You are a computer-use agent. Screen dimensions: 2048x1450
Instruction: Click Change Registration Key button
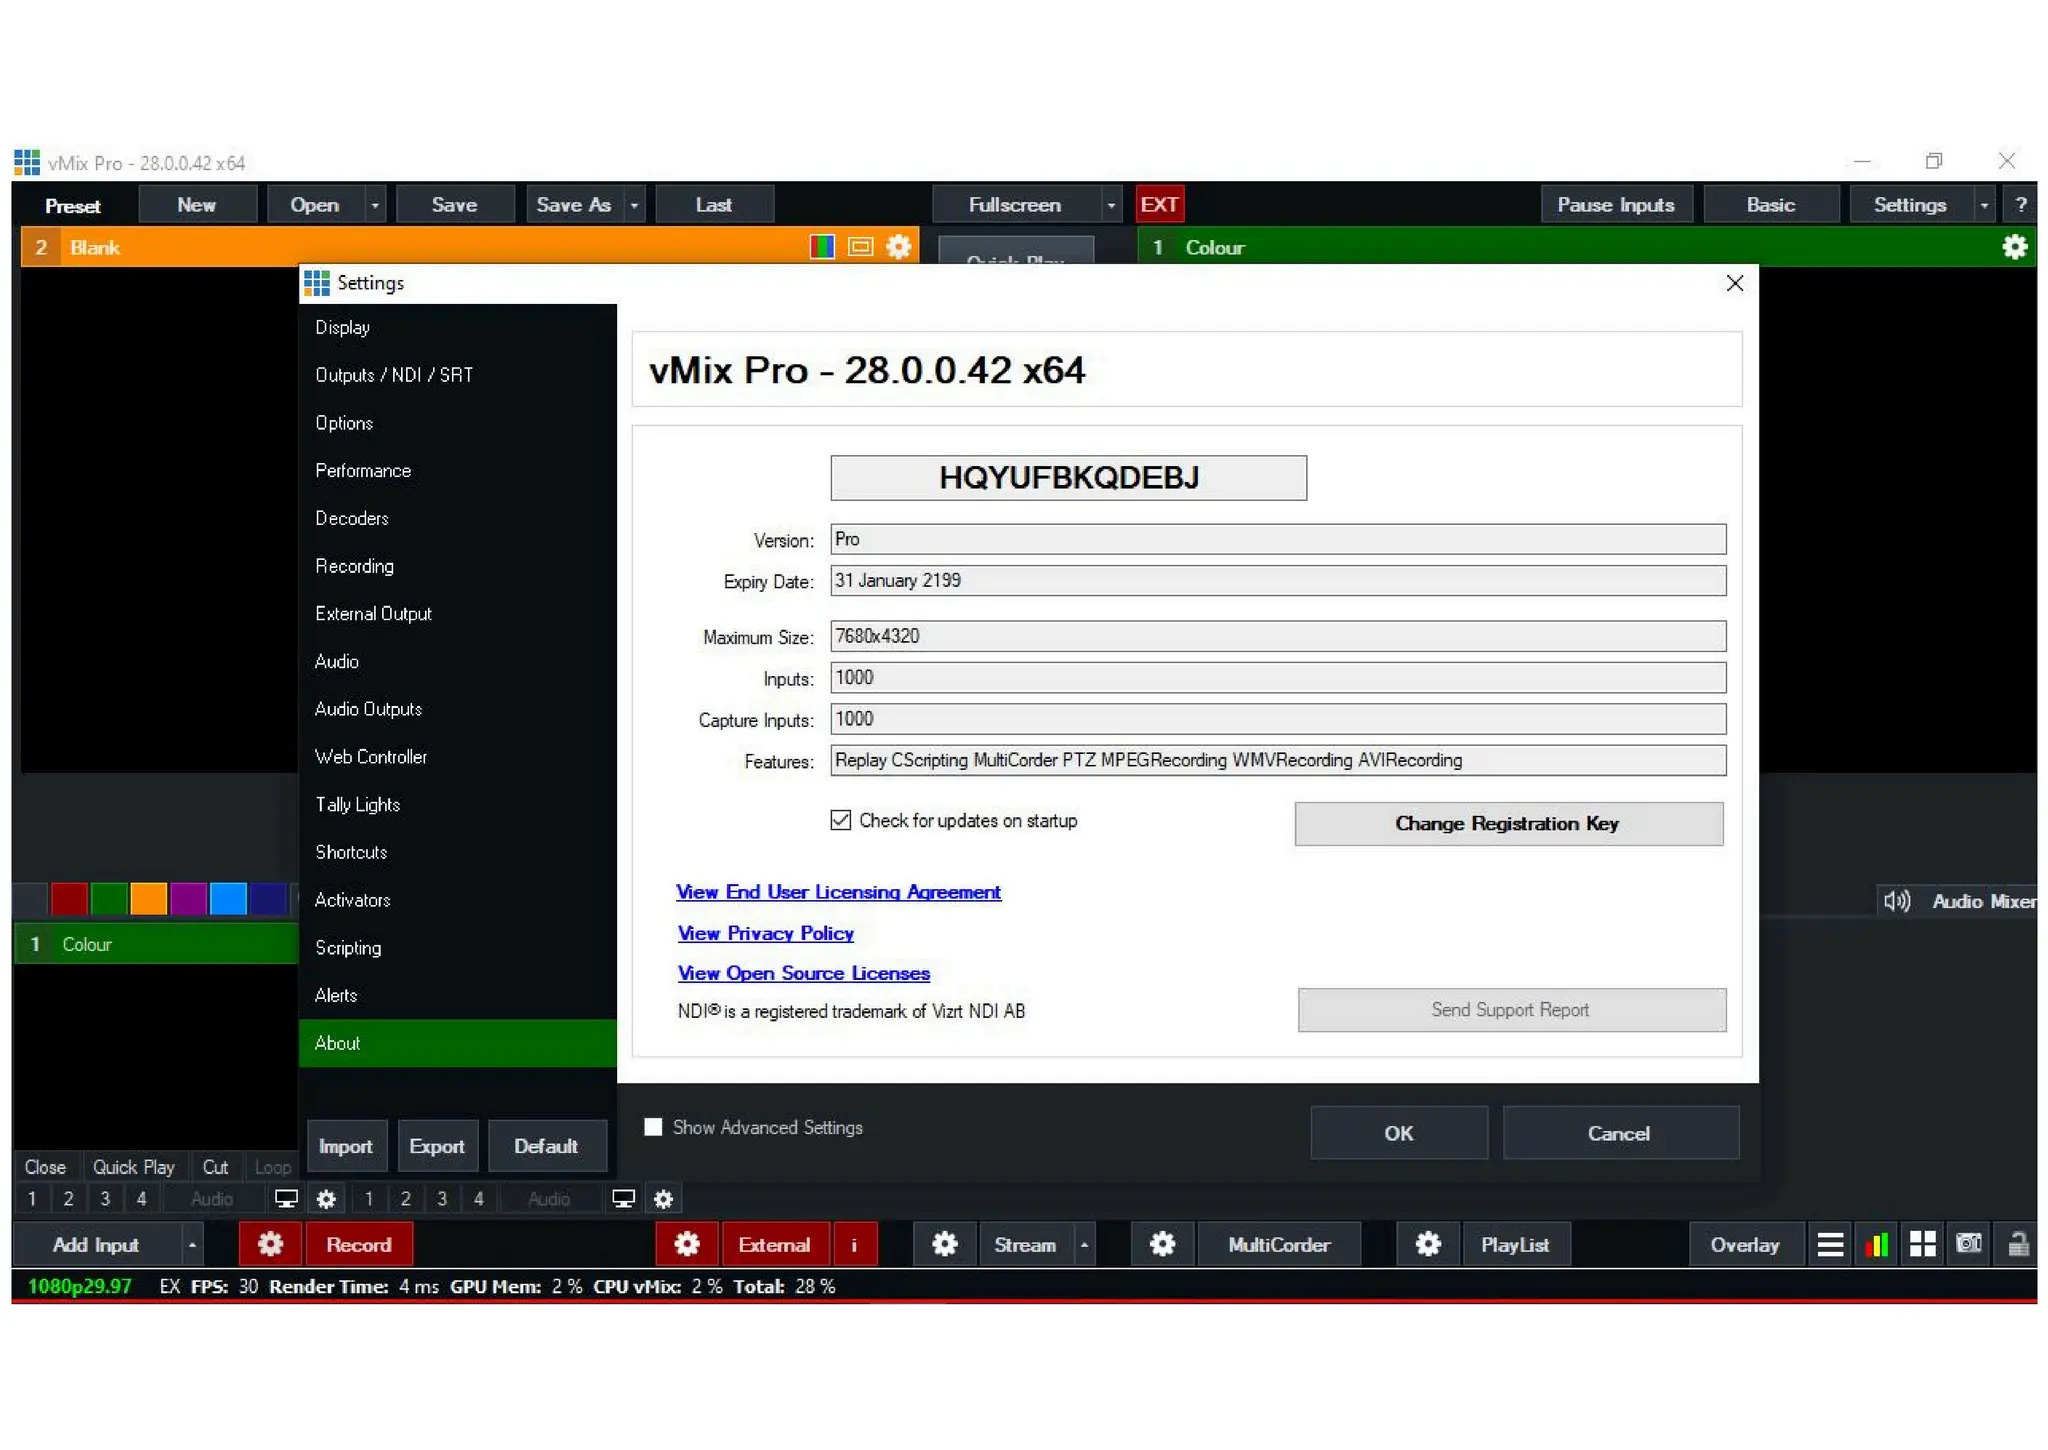tap(1507, 823)
